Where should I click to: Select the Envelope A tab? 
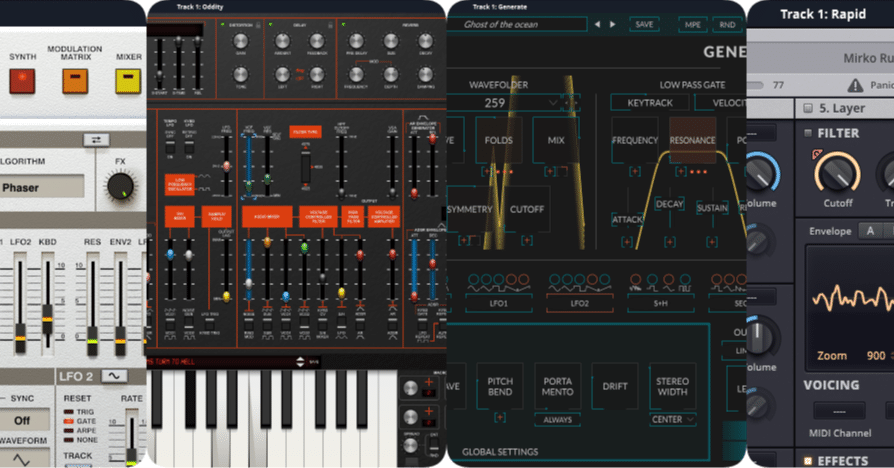870,231
